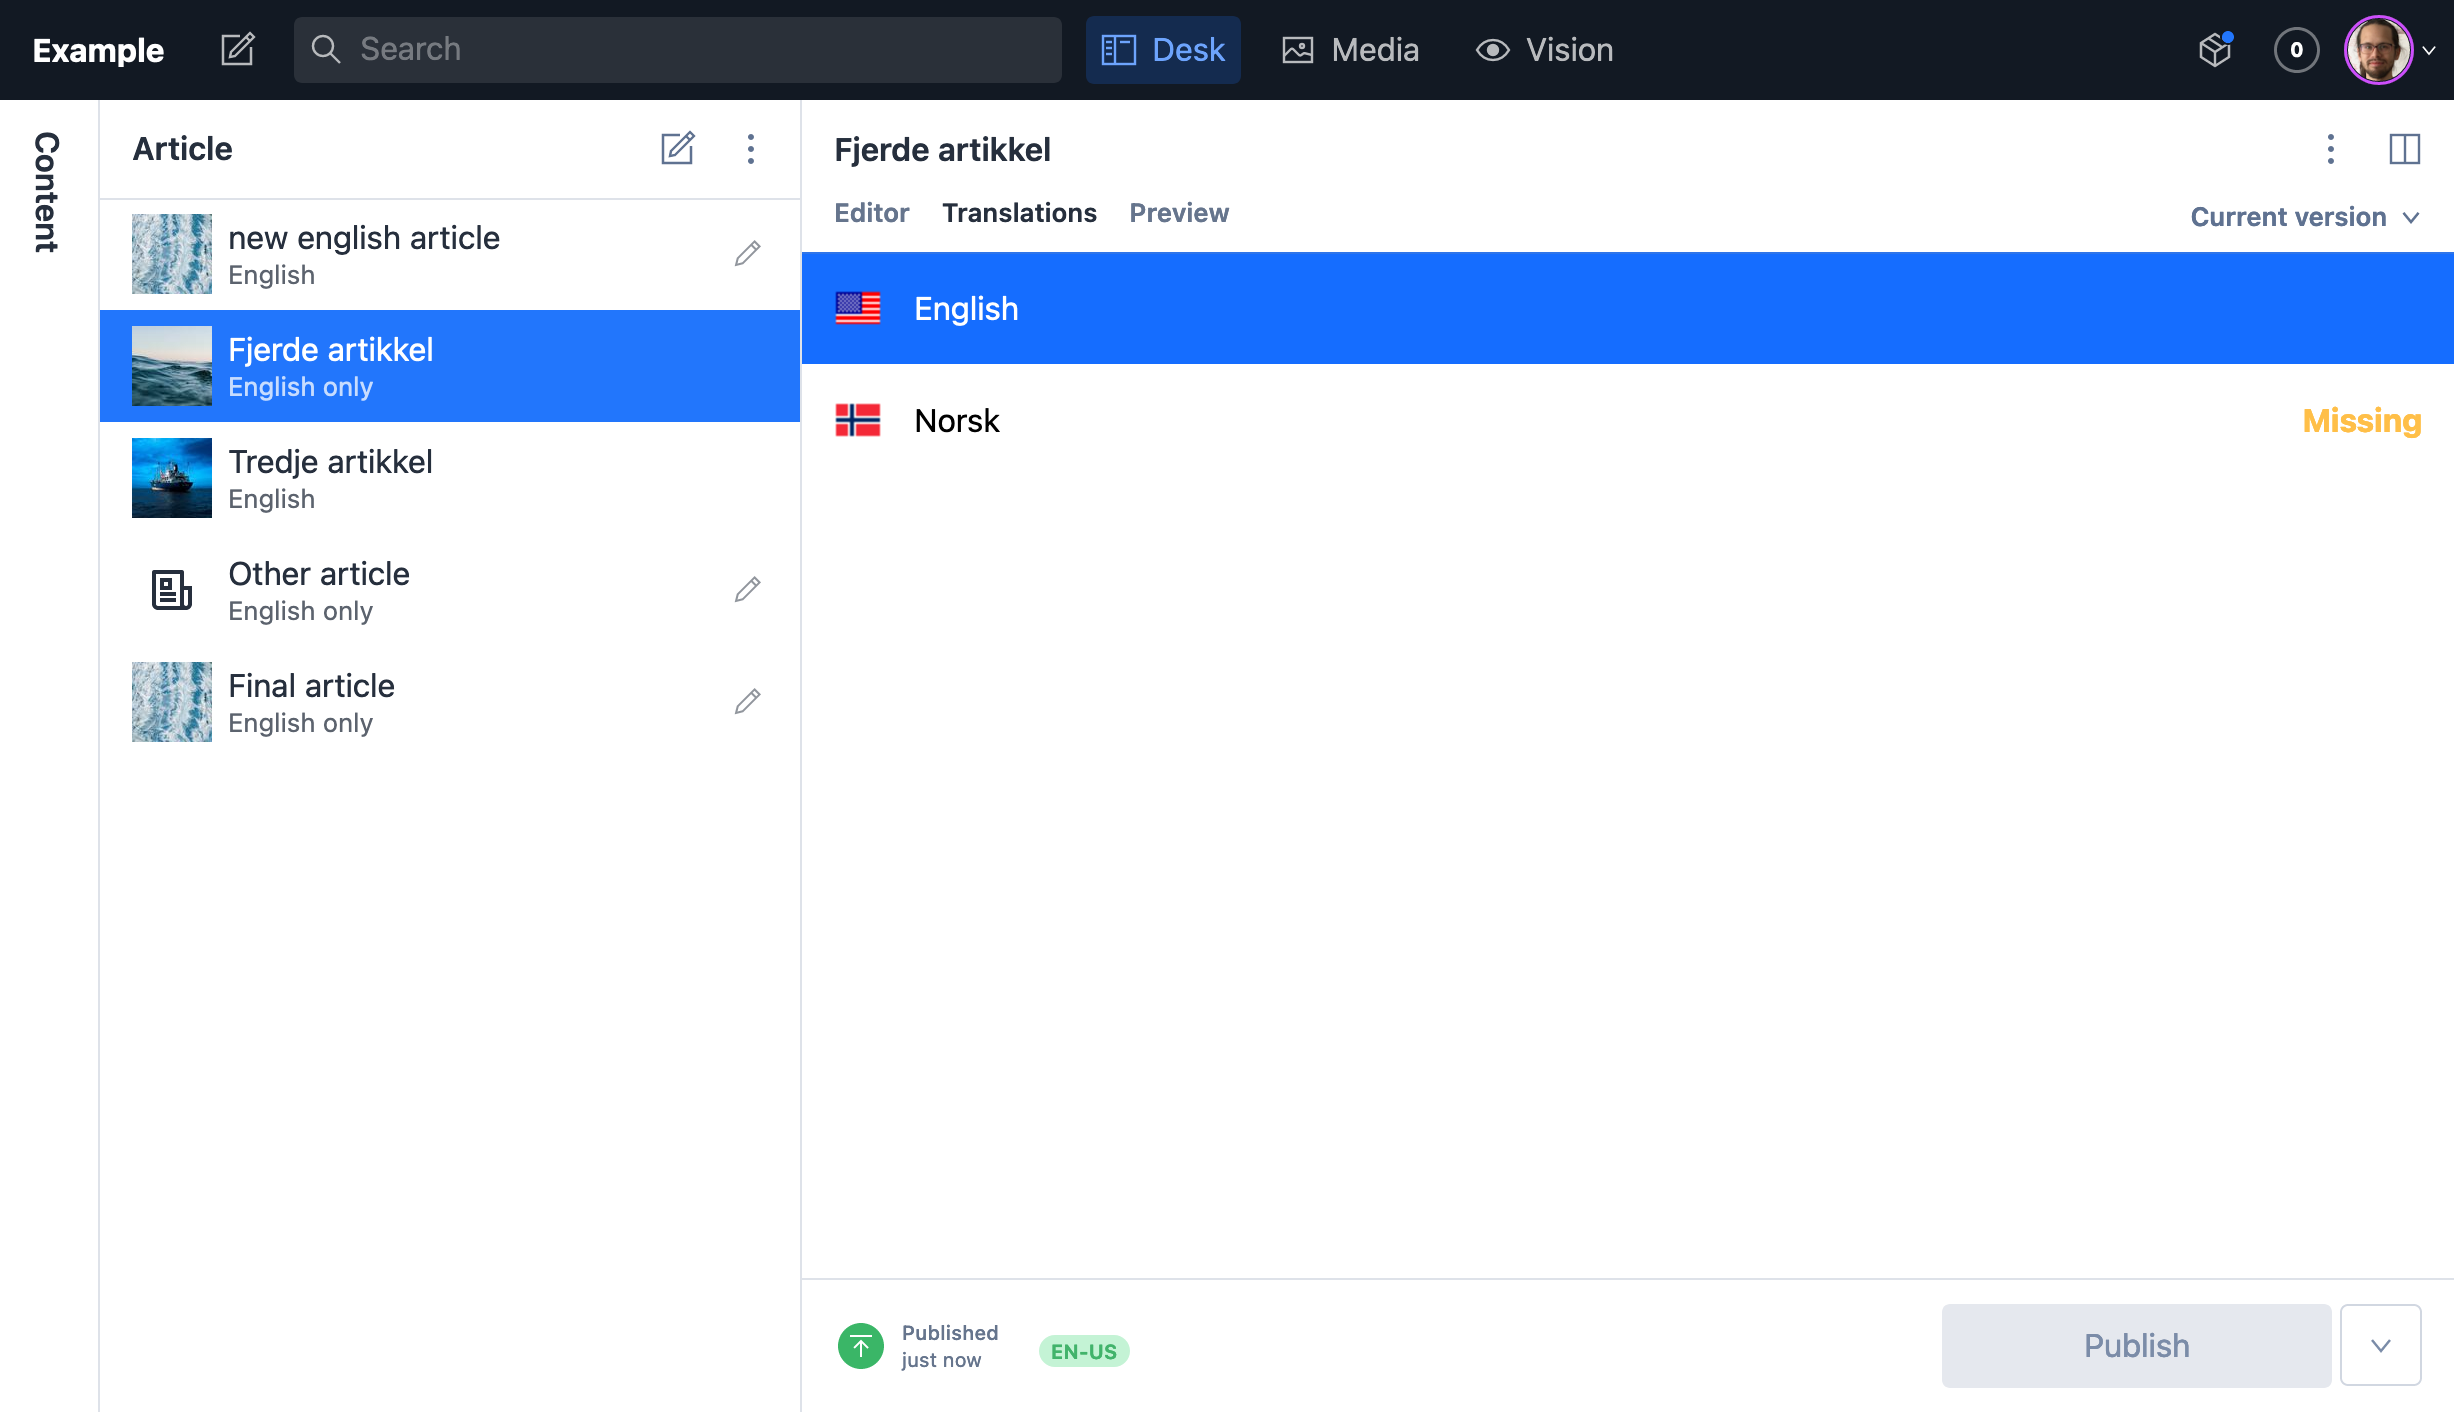This screenshot has width=2454, height=1412.
Task: Switch to the Editor tab
Action: pos(871,213)
